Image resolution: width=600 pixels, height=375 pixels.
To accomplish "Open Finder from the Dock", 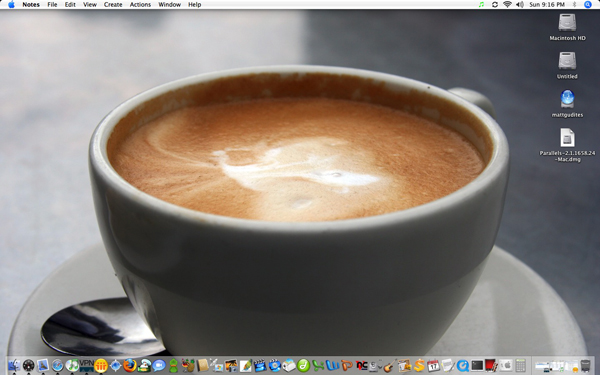I will 14,365.
